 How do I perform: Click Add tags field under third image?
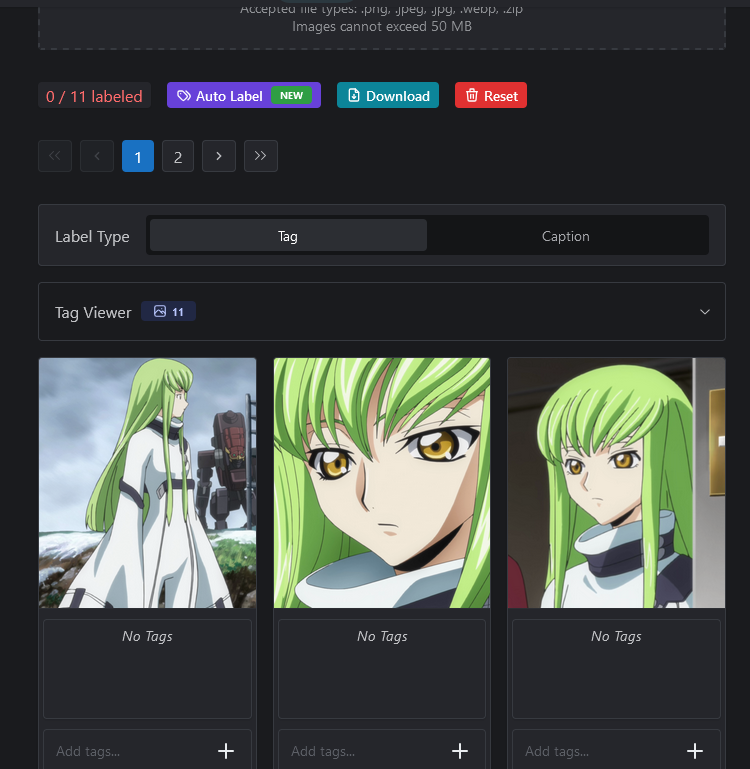601,750
